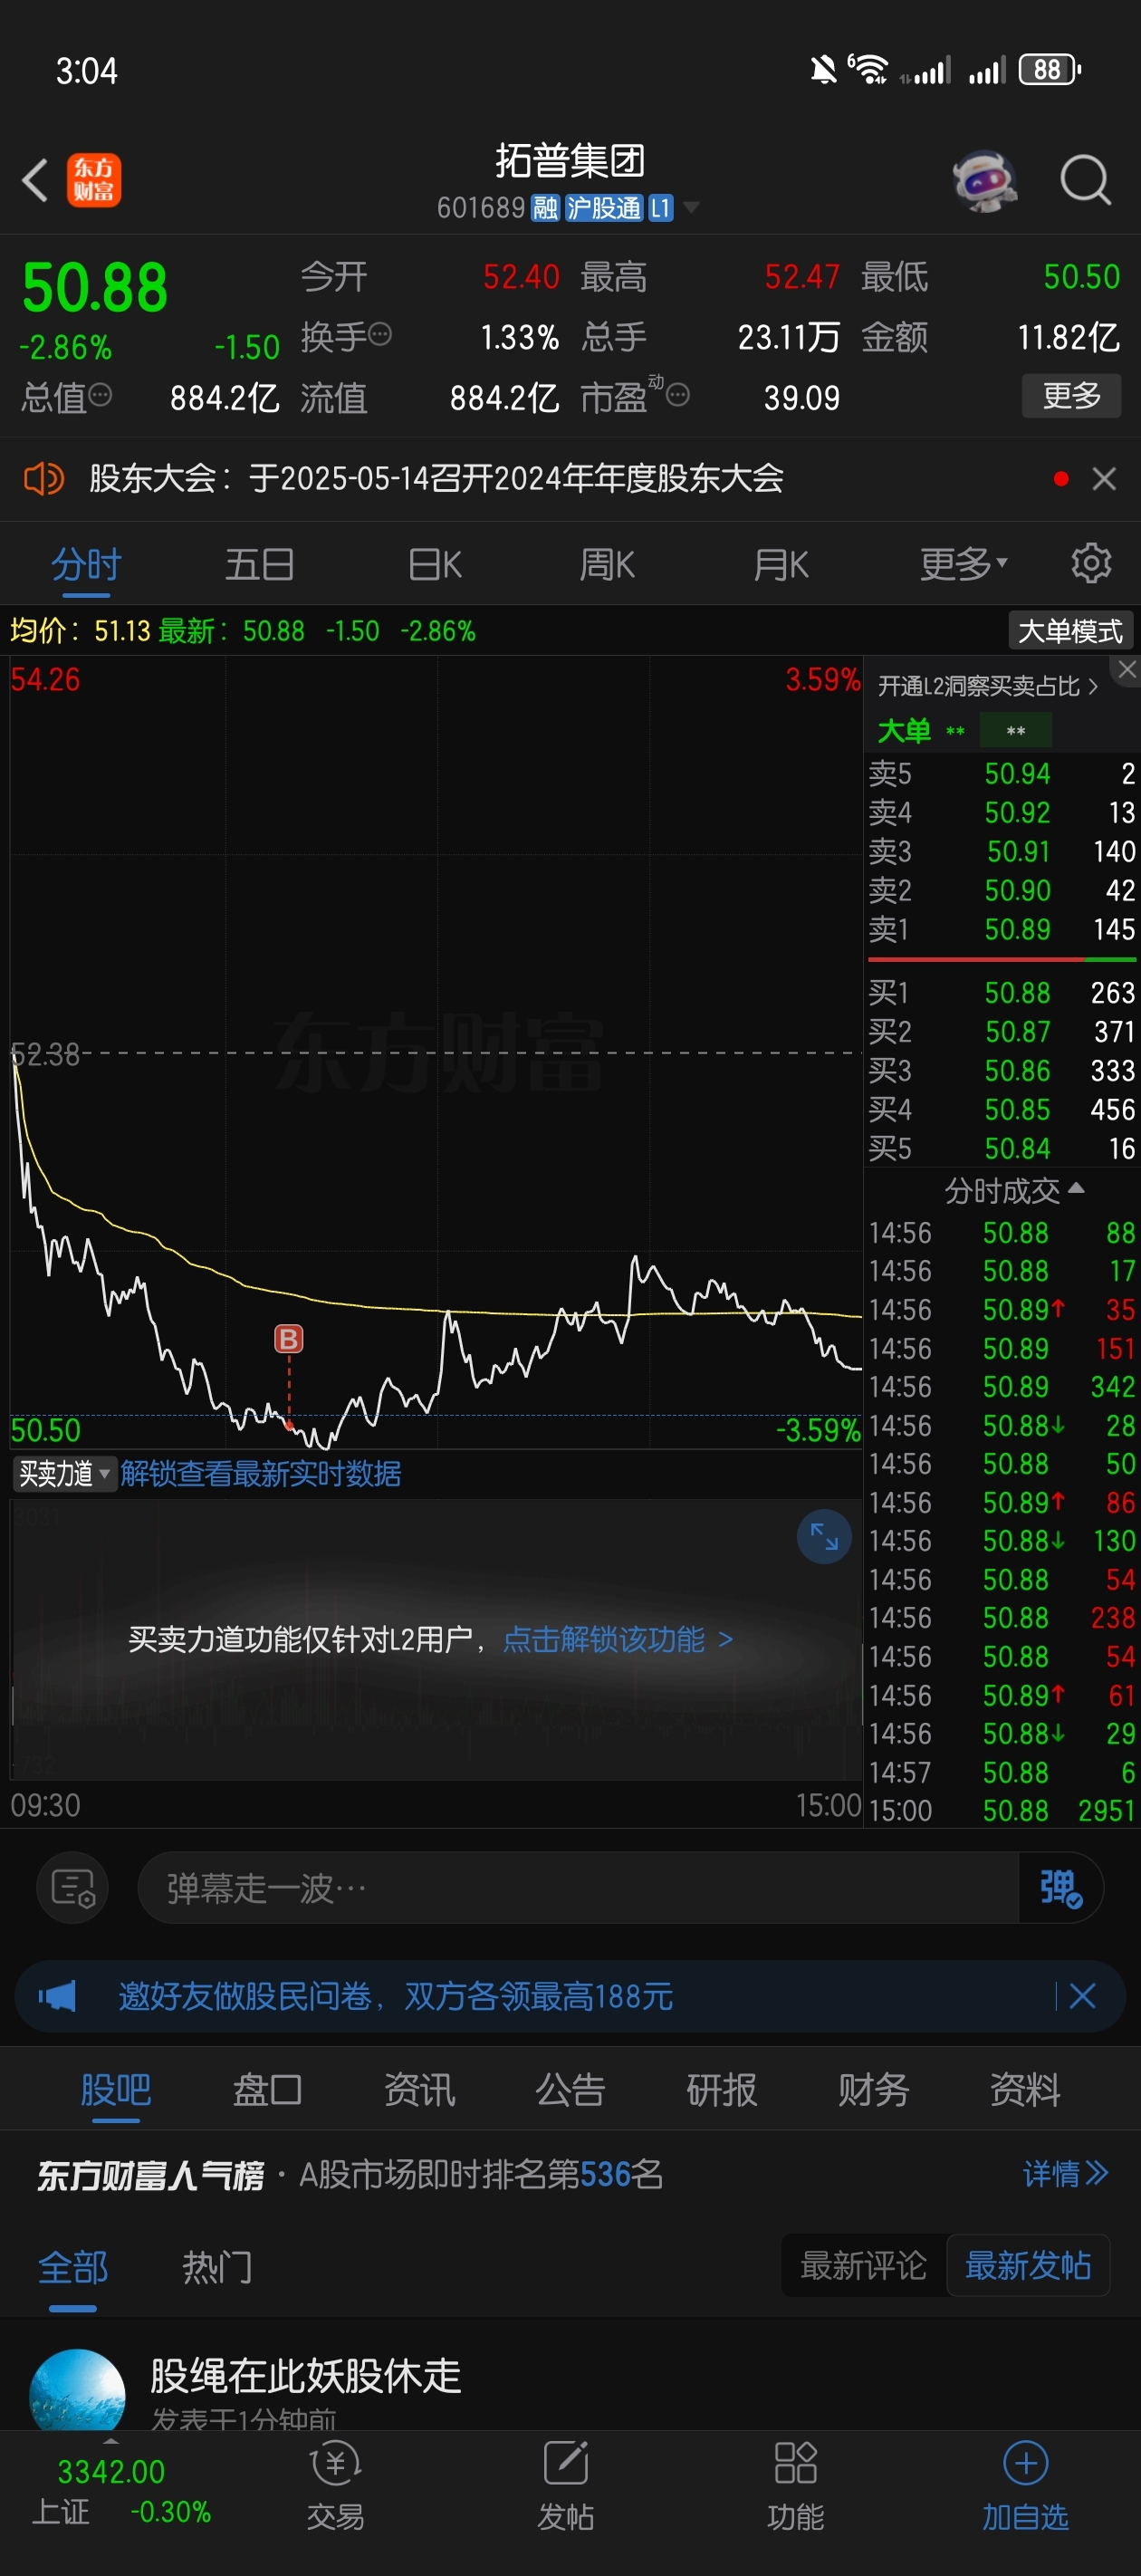
Task: Open 交易 trading icon in bottom bar
Action: coord(335,2485)
